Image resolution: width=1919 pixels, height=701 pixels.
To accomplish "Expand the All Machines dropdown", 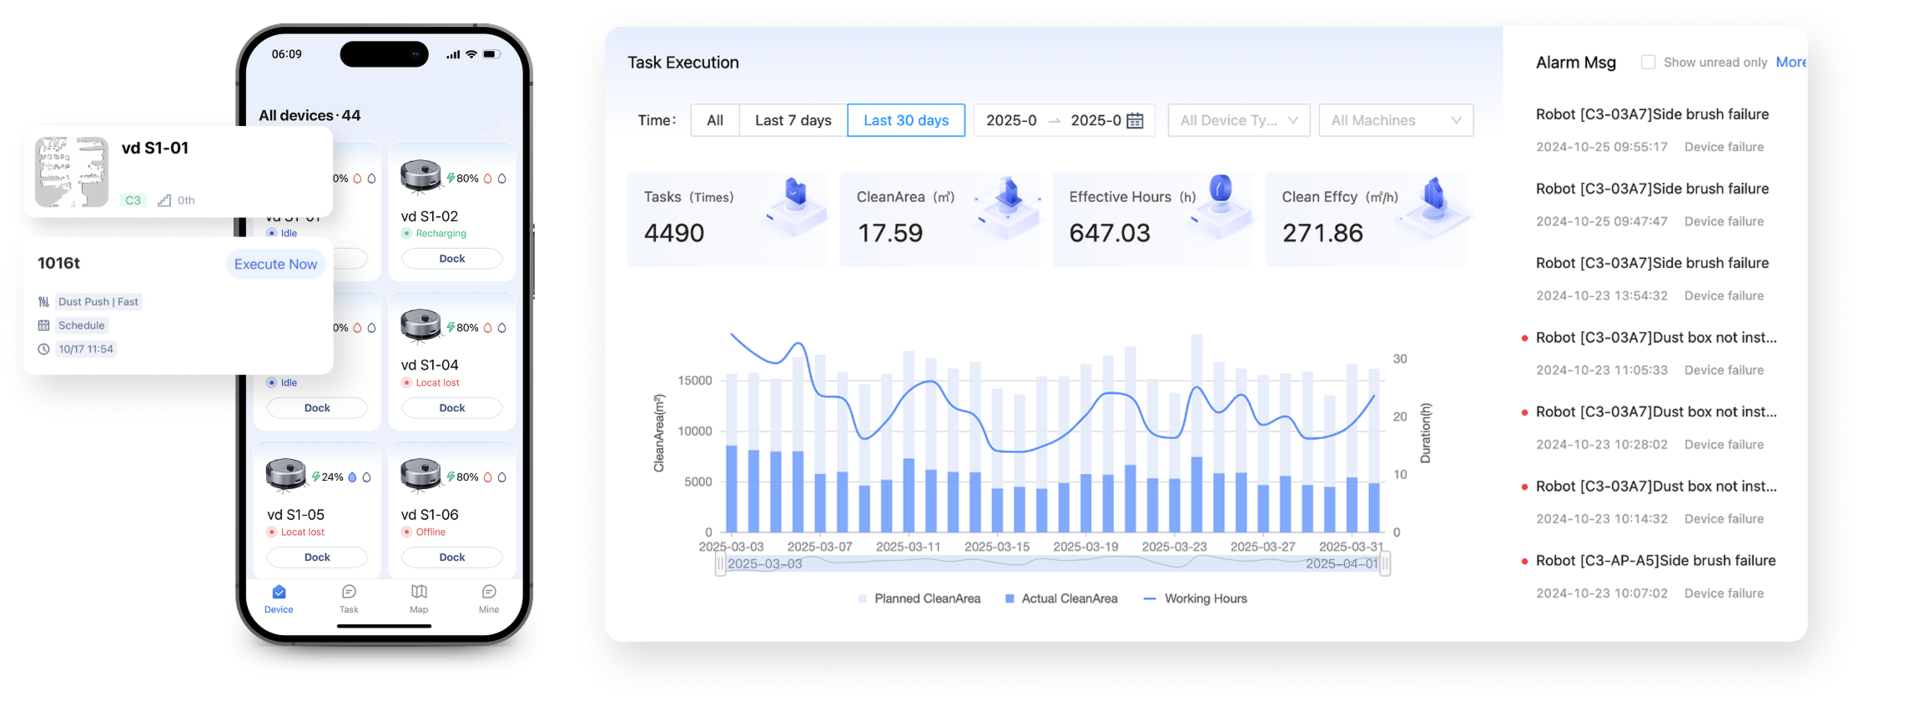I will point(1396,120).
